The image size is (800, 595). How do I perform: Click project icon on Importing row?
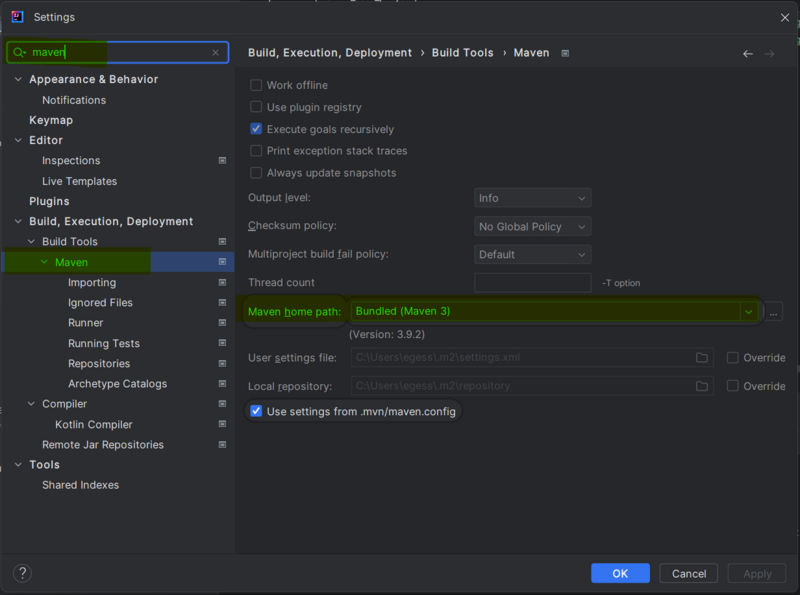pyautogui.click(x=222, y=282)
